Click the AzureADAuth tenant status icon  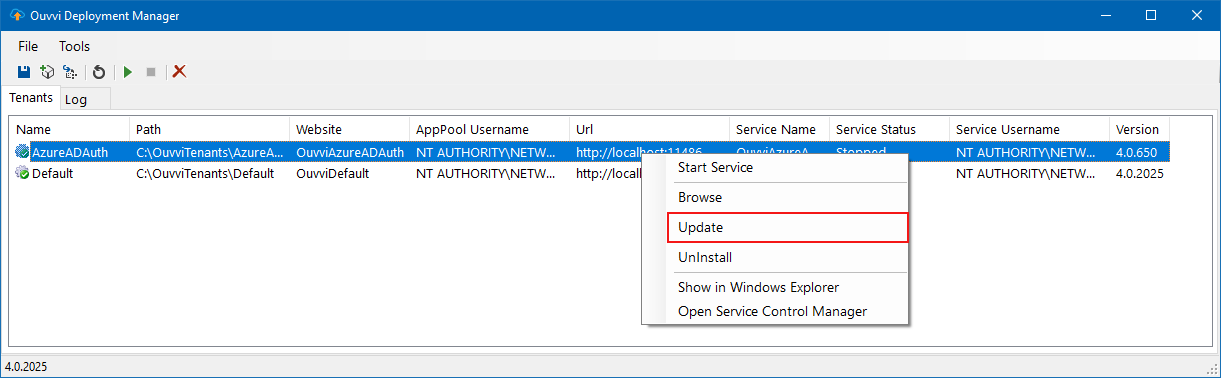point(23,152)
